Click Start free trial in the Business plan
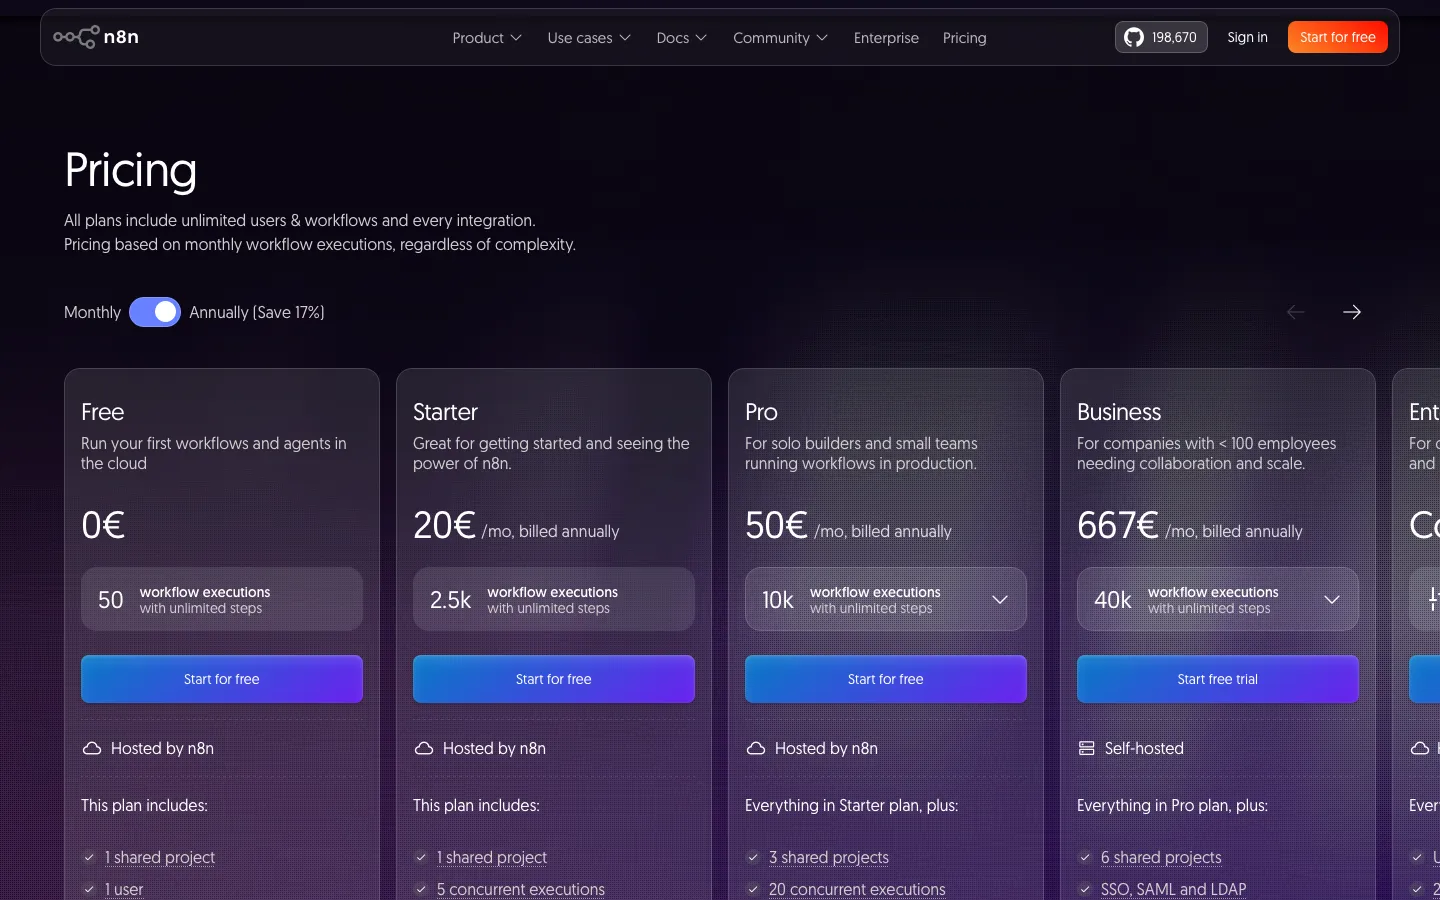 pos(1218,679)
